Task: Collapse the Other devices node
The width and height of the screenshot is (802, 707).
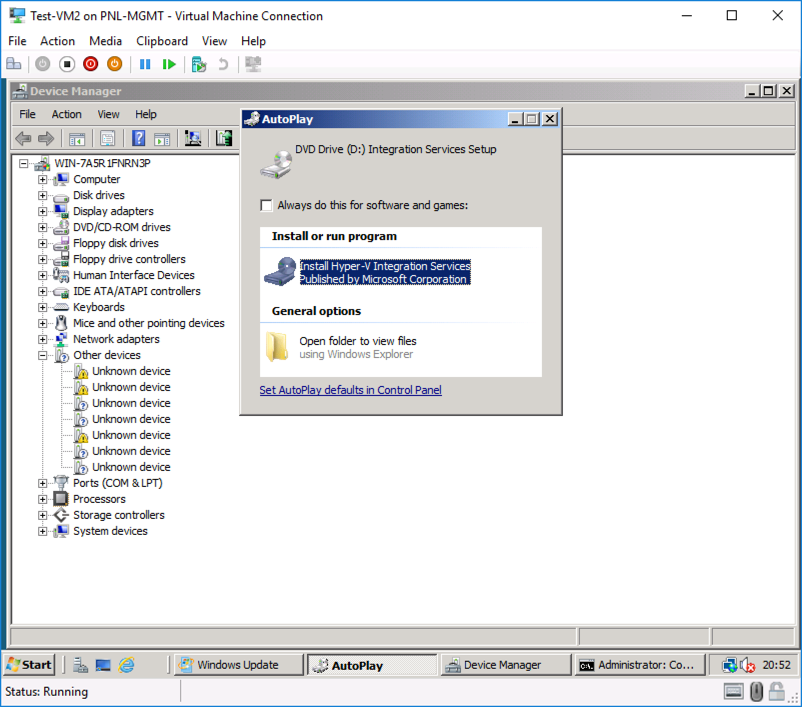Action: tap(42, 355)
